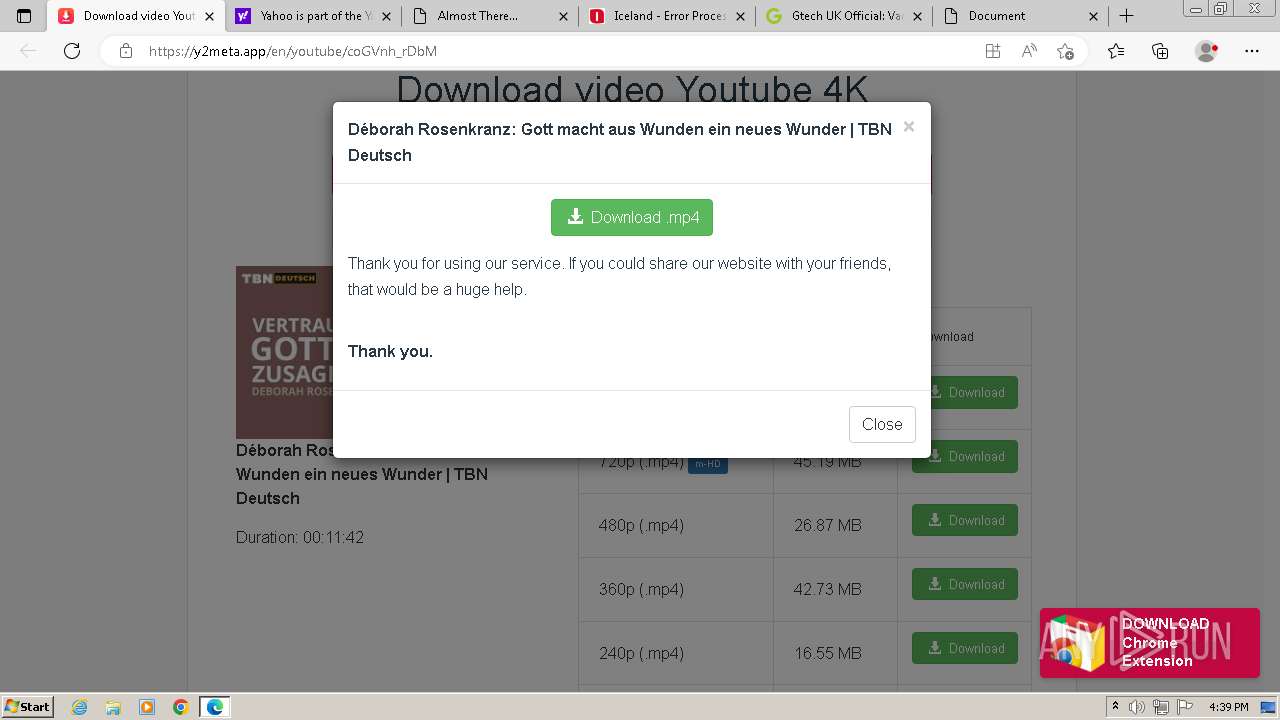Open a new tab with plus icon
The image size is (1280, 720).
1126,16
